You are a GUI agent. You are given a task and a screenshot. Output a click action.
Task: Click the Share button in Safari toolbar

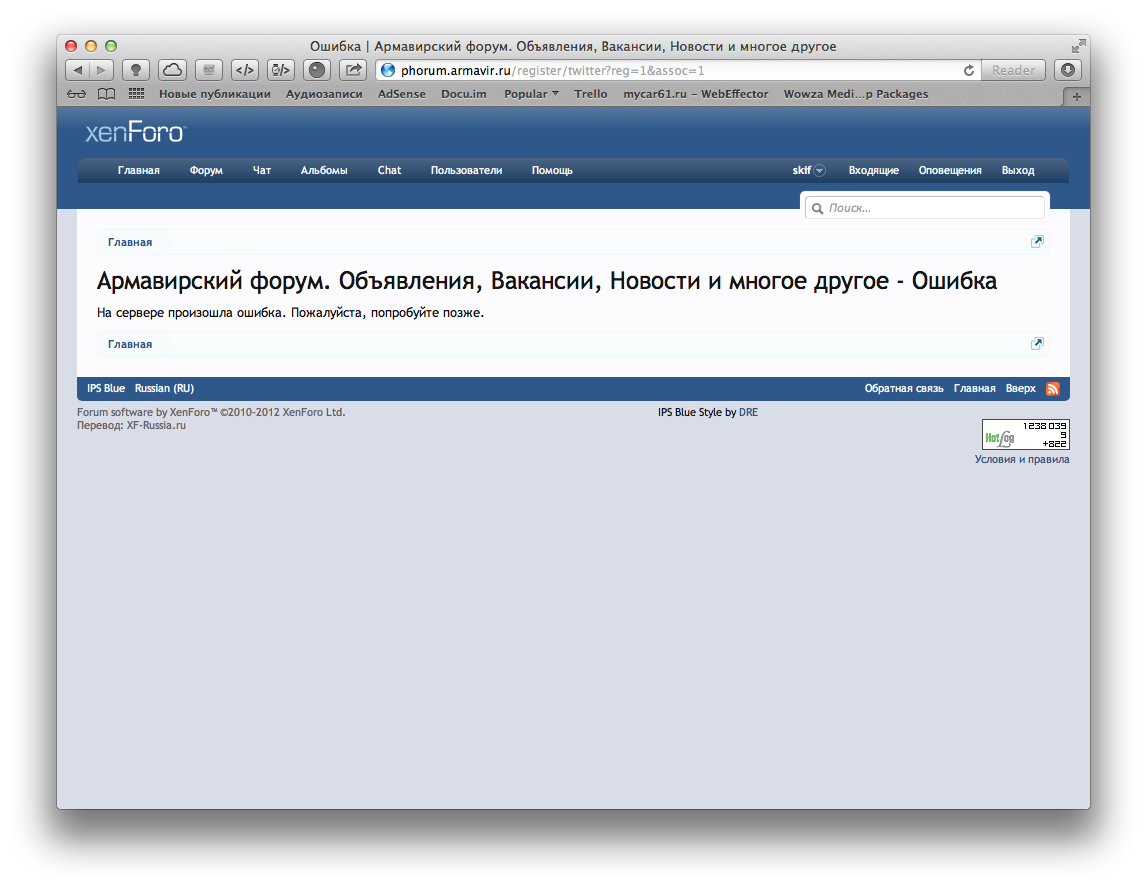point(353,70)
